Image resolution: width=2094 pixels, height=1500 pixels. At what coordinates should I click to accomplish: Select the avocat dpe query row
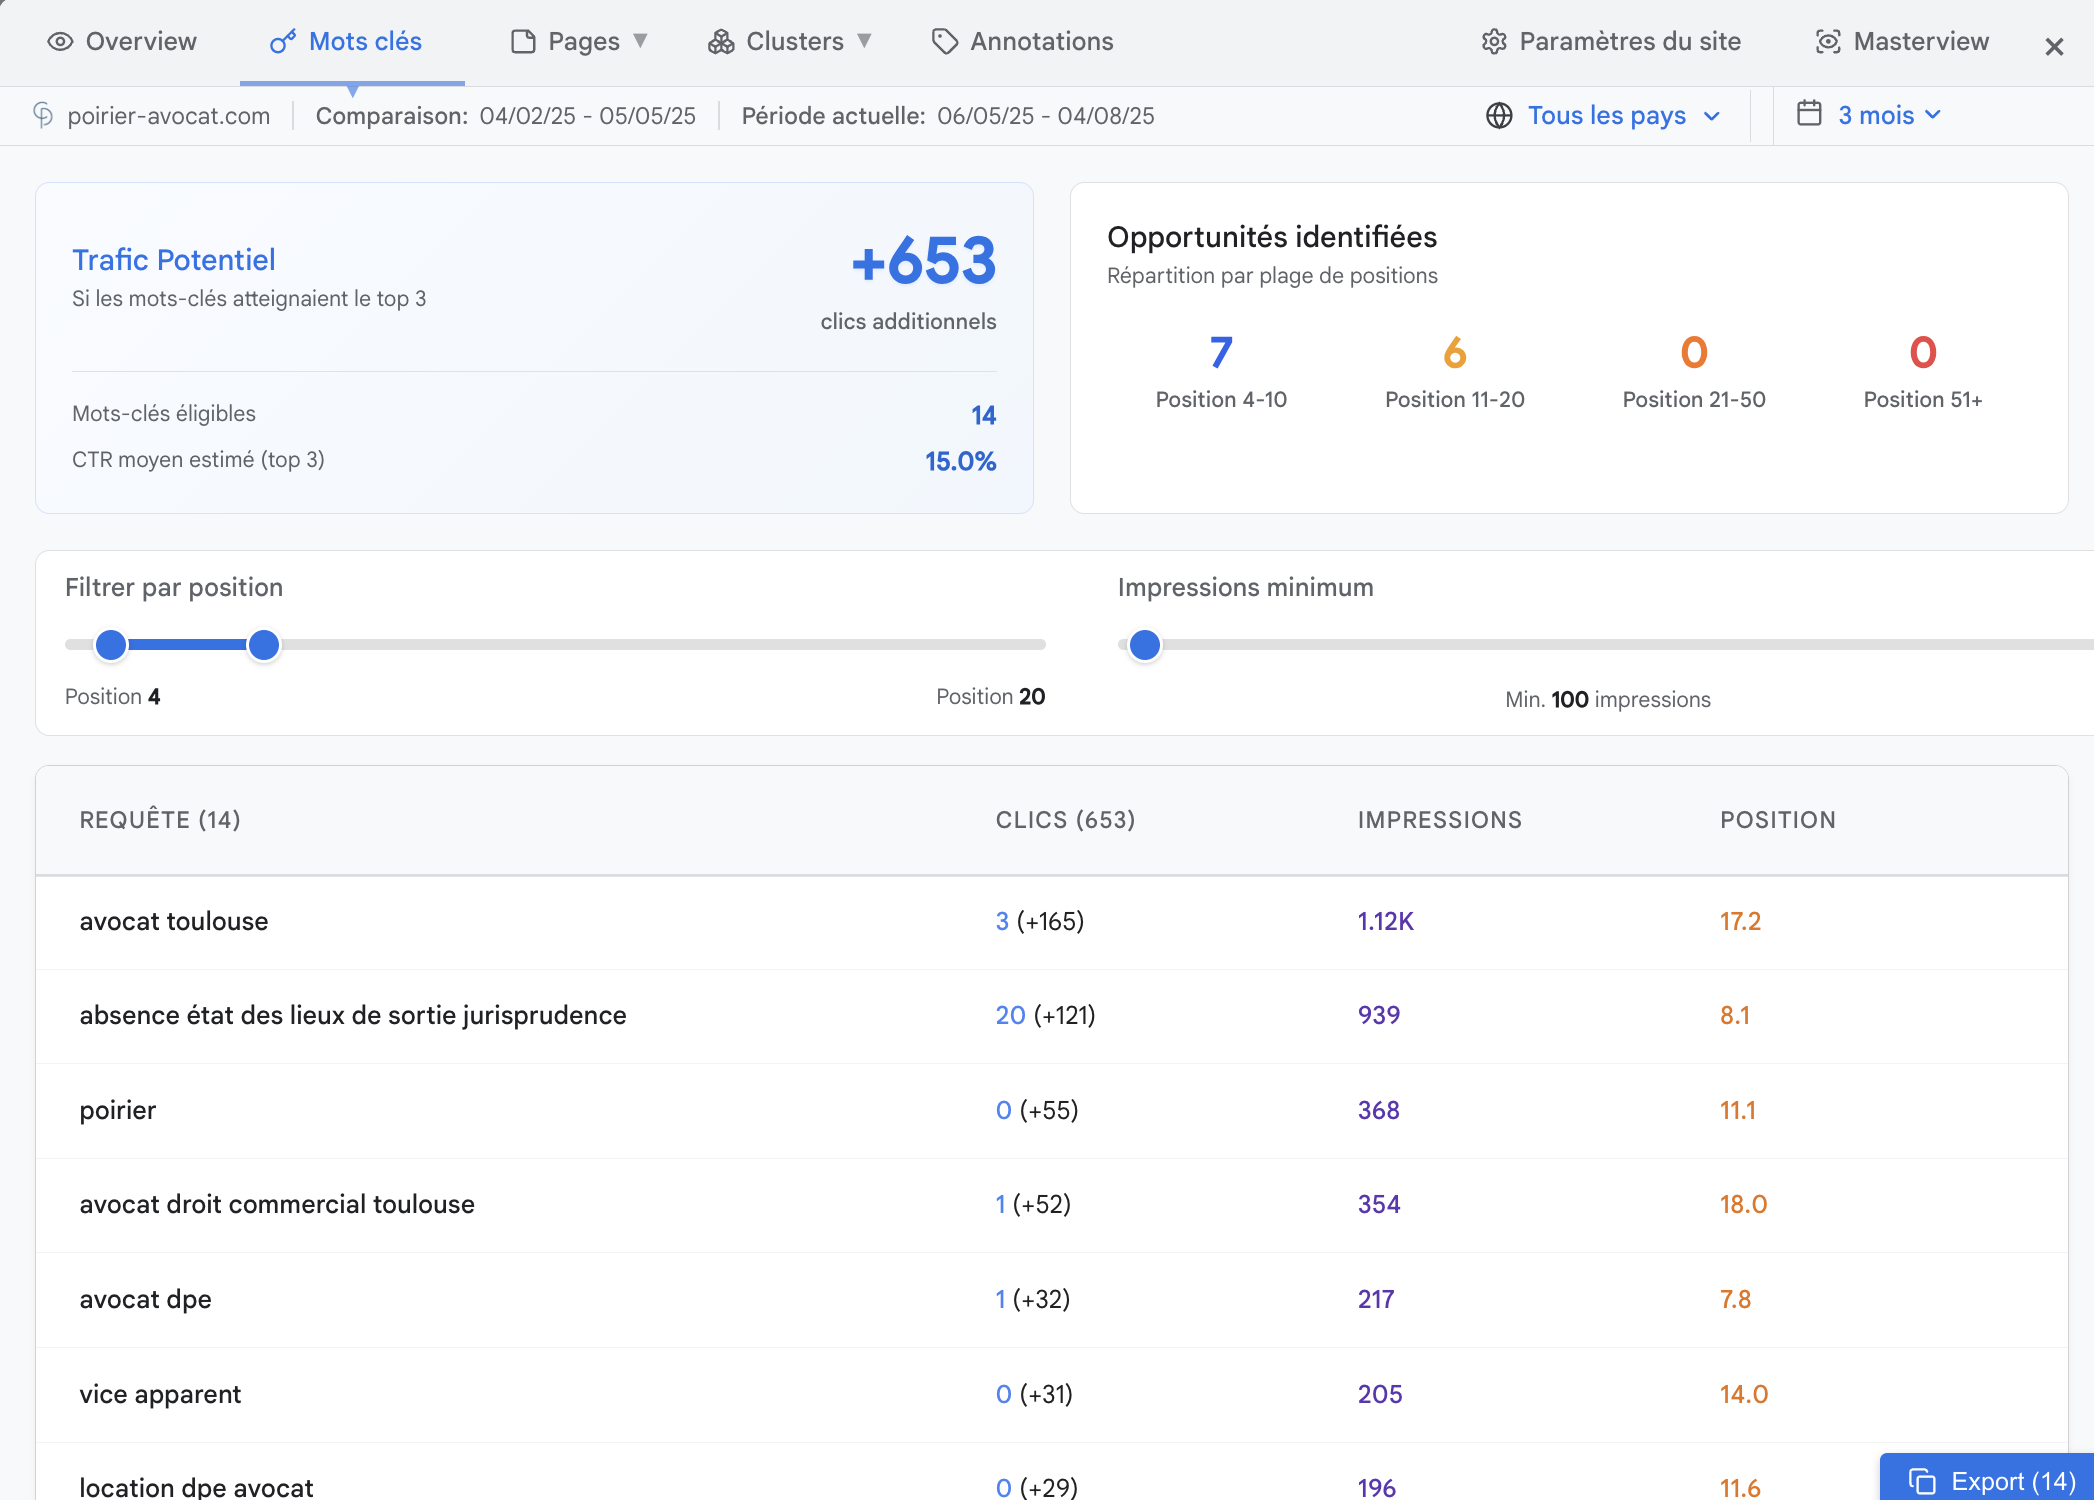(x=1052, y=1300)
